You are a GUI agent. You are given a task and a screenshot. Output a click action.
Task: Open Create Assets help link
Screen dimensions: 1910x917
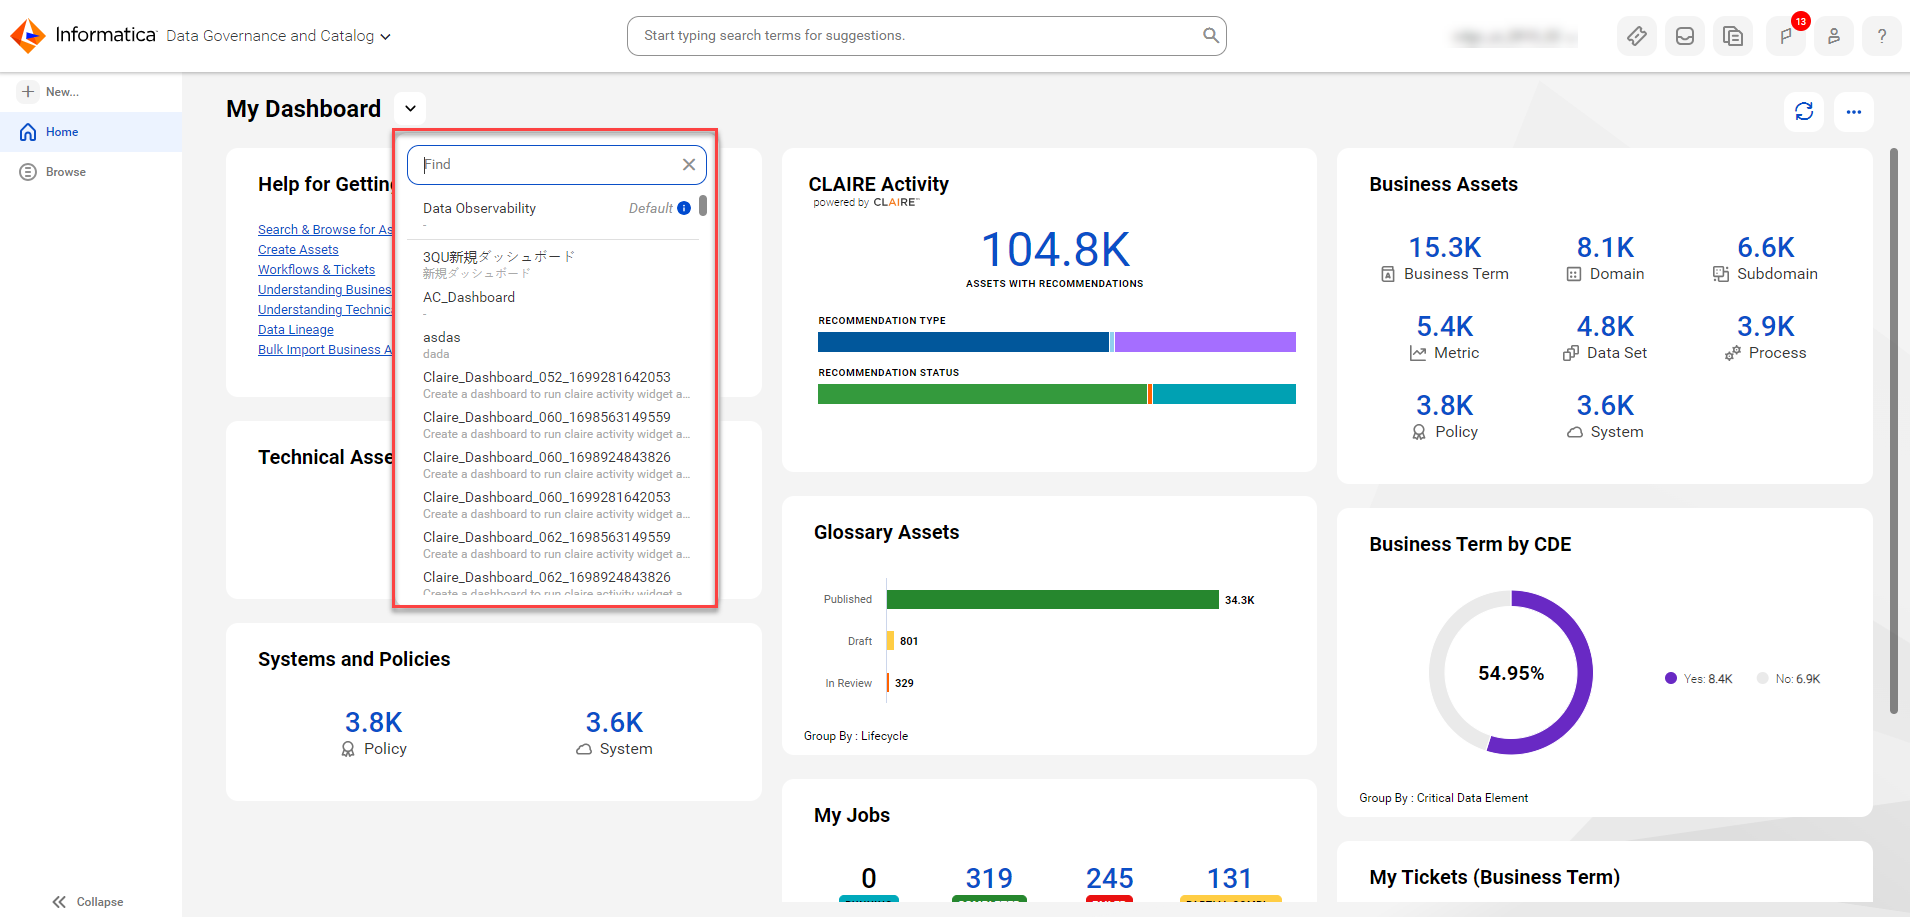click(x=298, y=250)
